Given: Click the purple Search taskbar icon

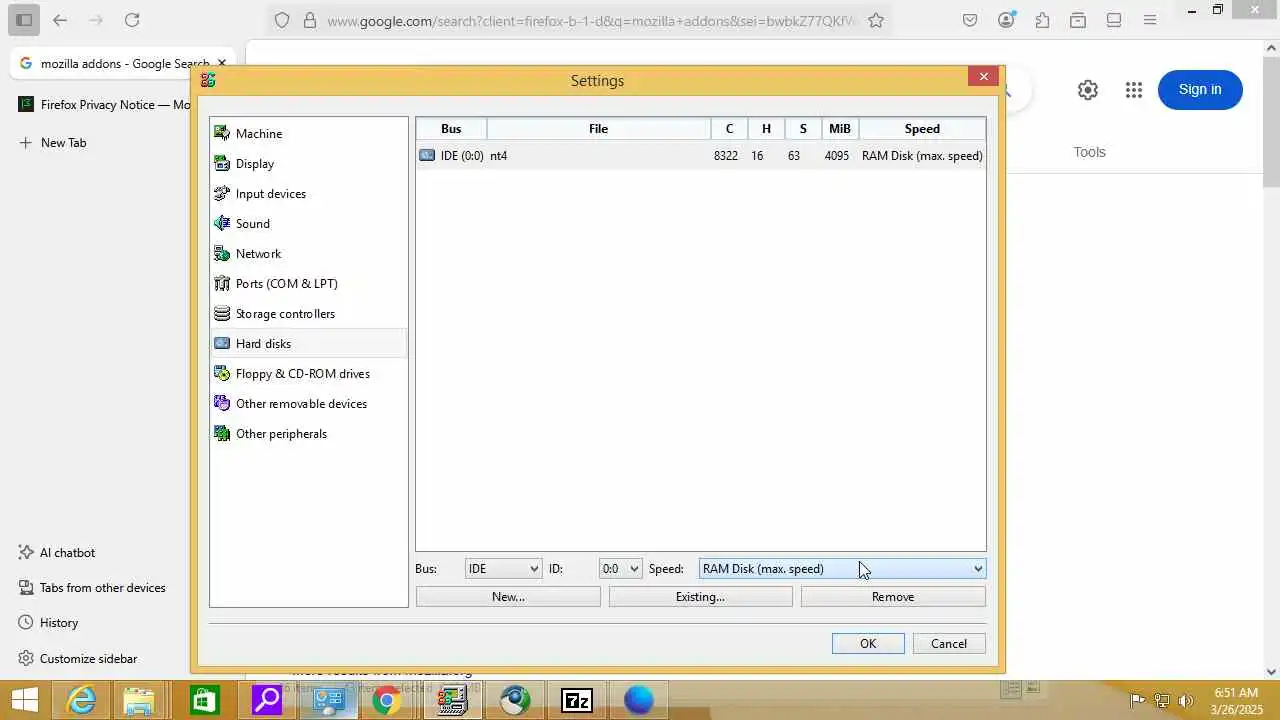Looking at the screenshot, I should tap(266, 700).
